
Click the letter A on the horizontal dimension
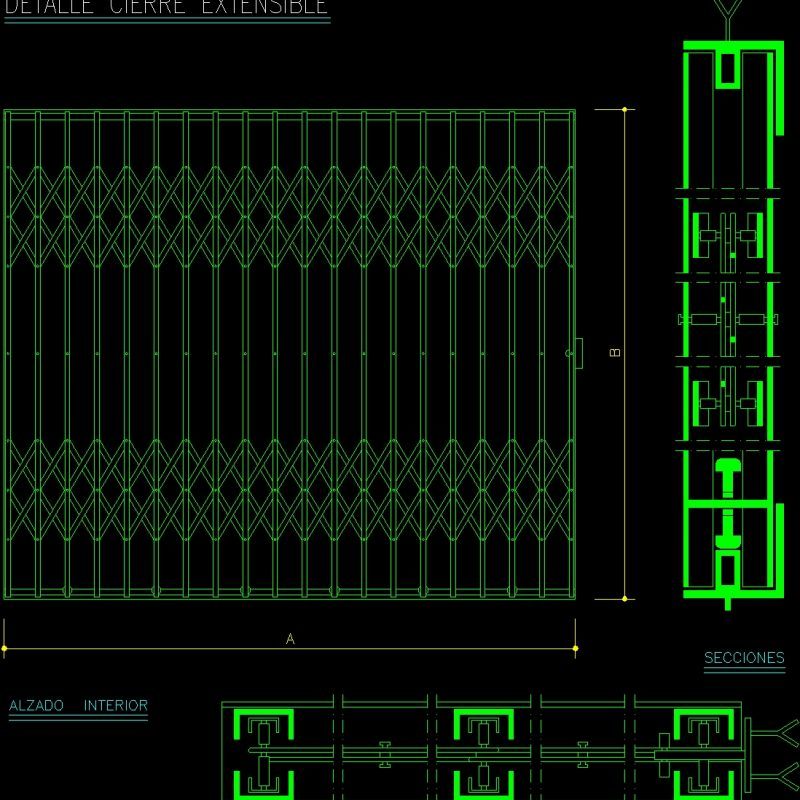(x=290, y=635)
